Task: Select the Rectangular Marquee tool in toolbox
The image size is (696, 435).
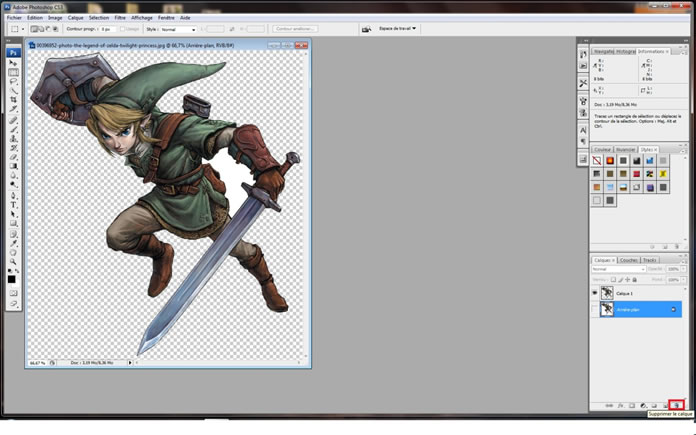Action: (x=13, y=72)
